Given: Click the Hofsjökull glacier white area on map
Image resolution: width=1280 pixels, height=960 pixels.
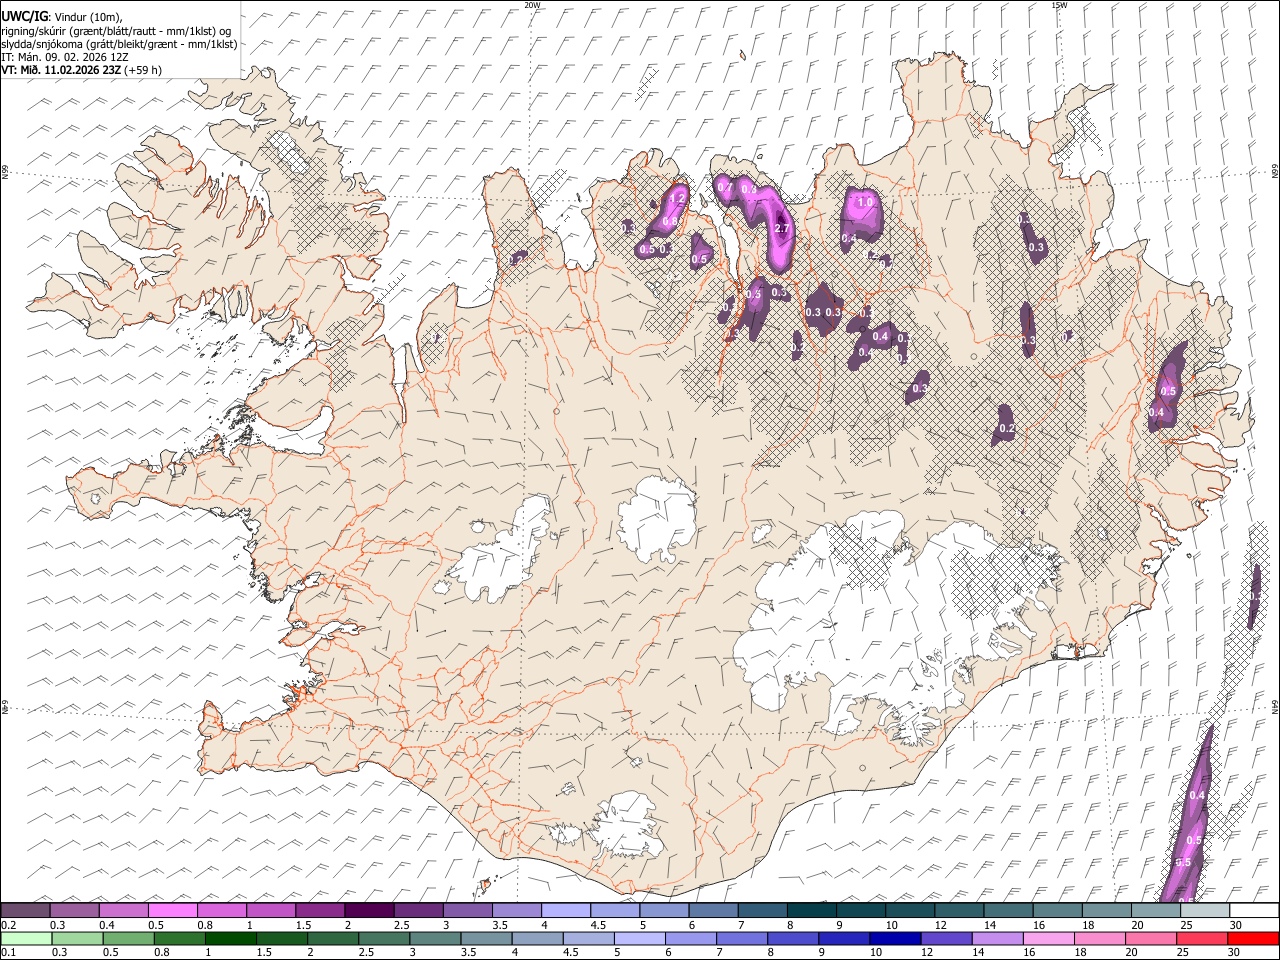Looking at the screenshot, I should tap(657, 518).
